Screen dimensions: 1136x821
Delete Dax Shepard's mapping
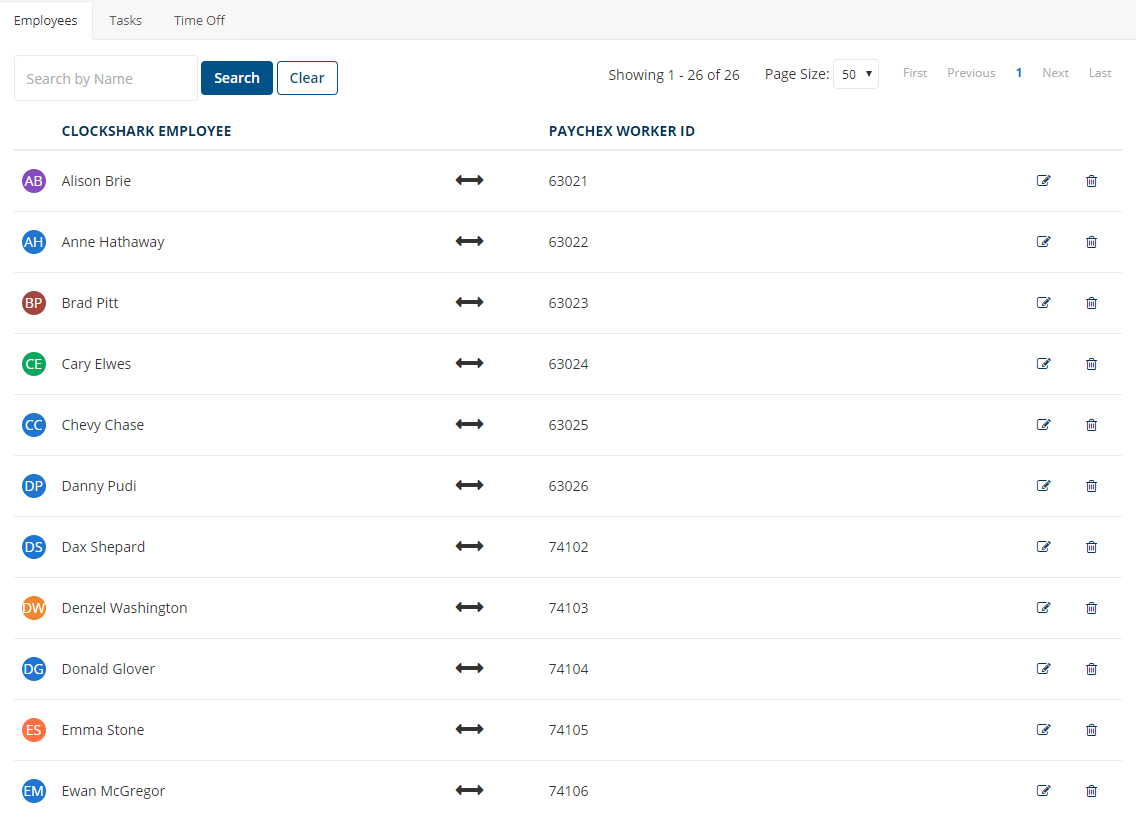1091,546
